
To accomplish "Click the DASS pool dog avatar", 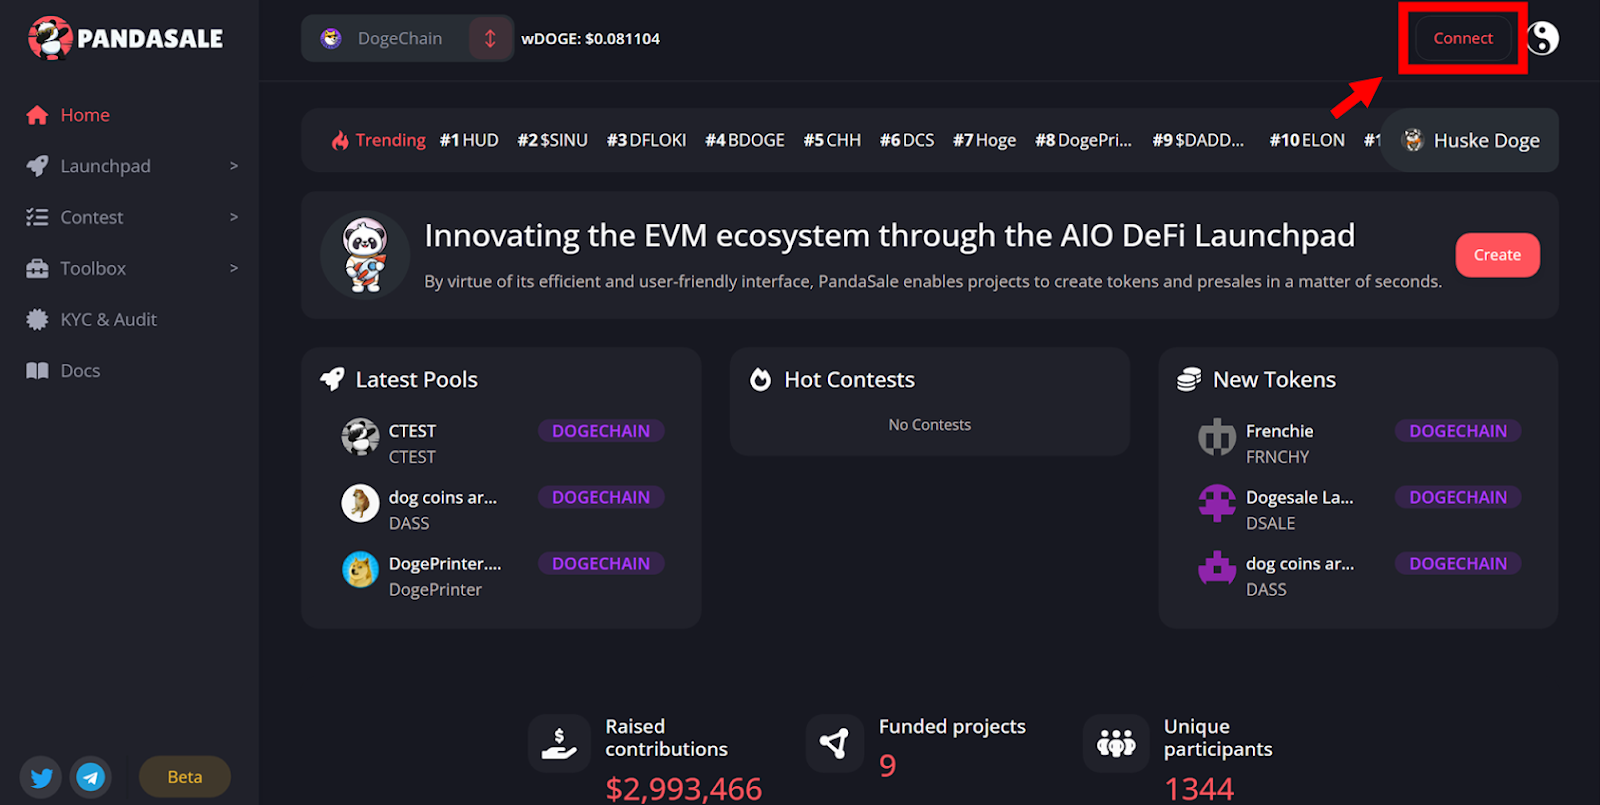I will (x=360, y=503).
